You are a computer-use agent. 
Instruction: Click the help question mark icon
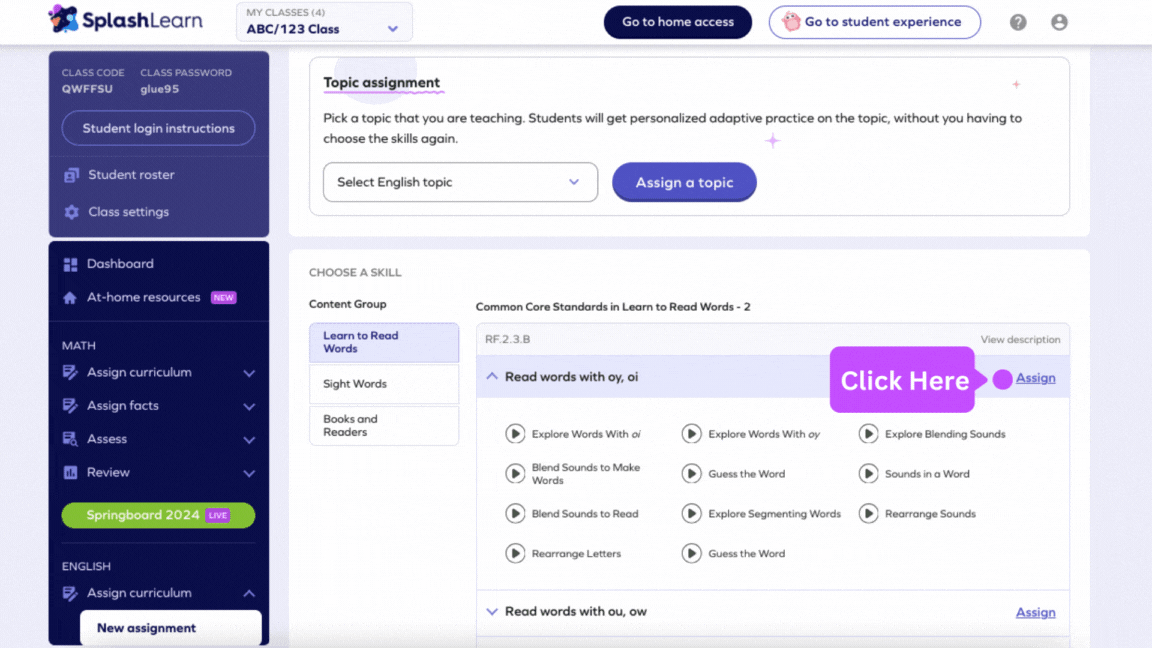coord(1018,22)
